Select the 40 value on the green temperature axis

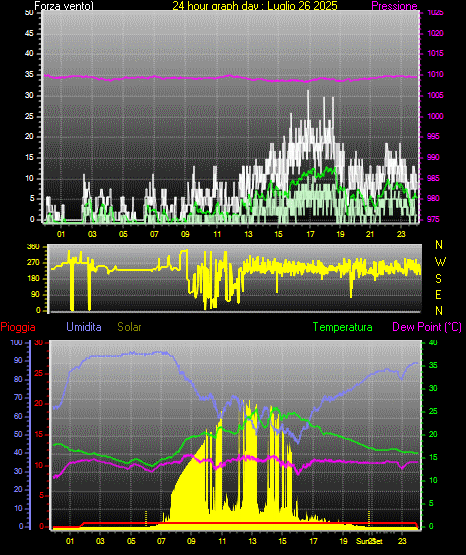433,342
